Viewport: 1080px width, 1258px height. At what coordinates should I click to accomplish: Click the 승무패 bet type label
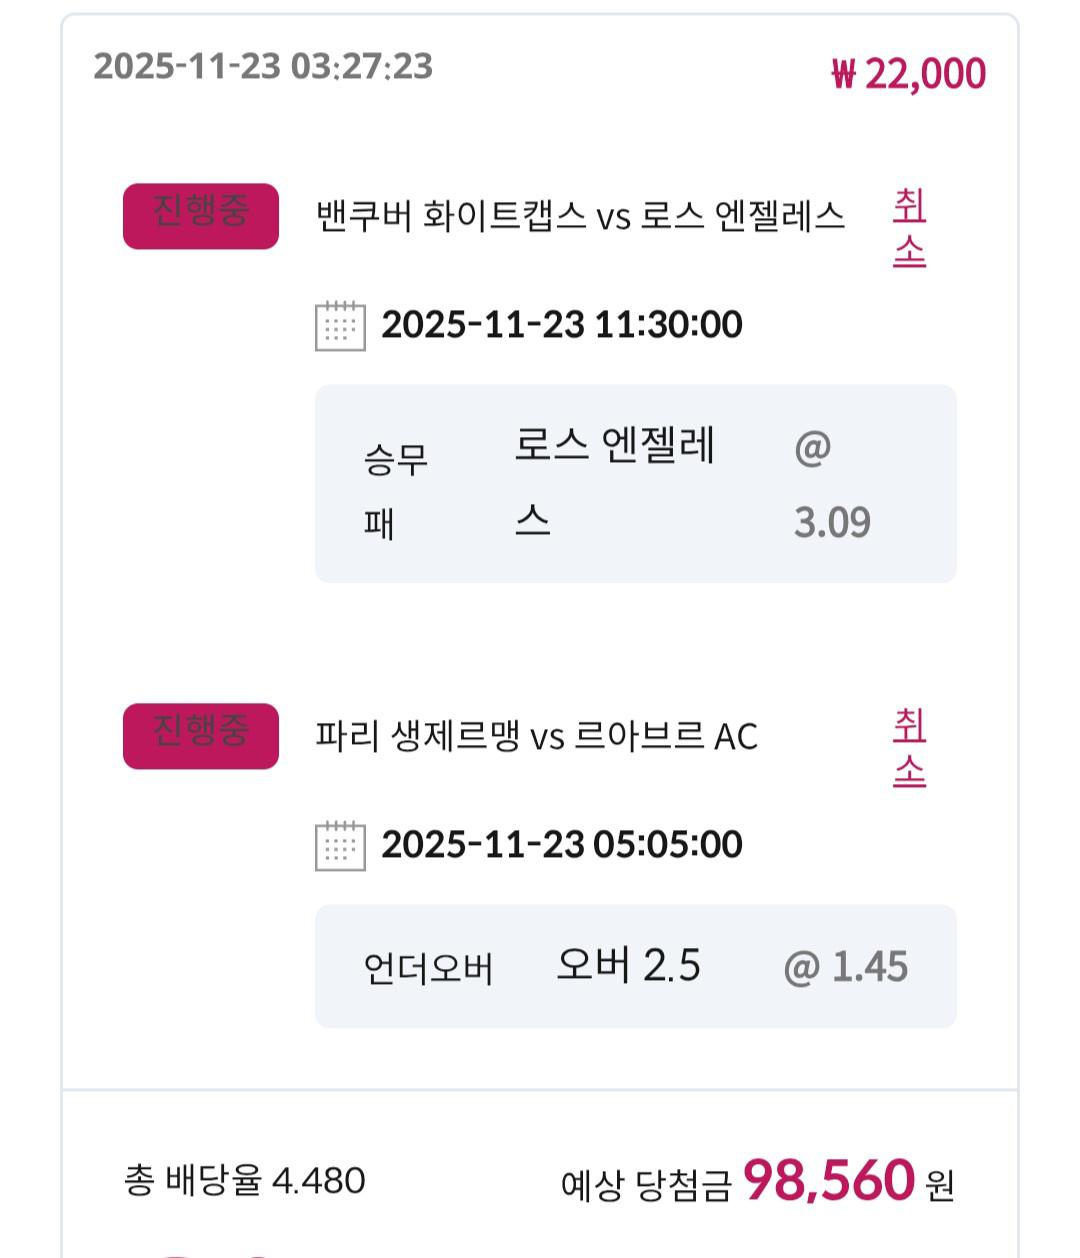[395, 490]
